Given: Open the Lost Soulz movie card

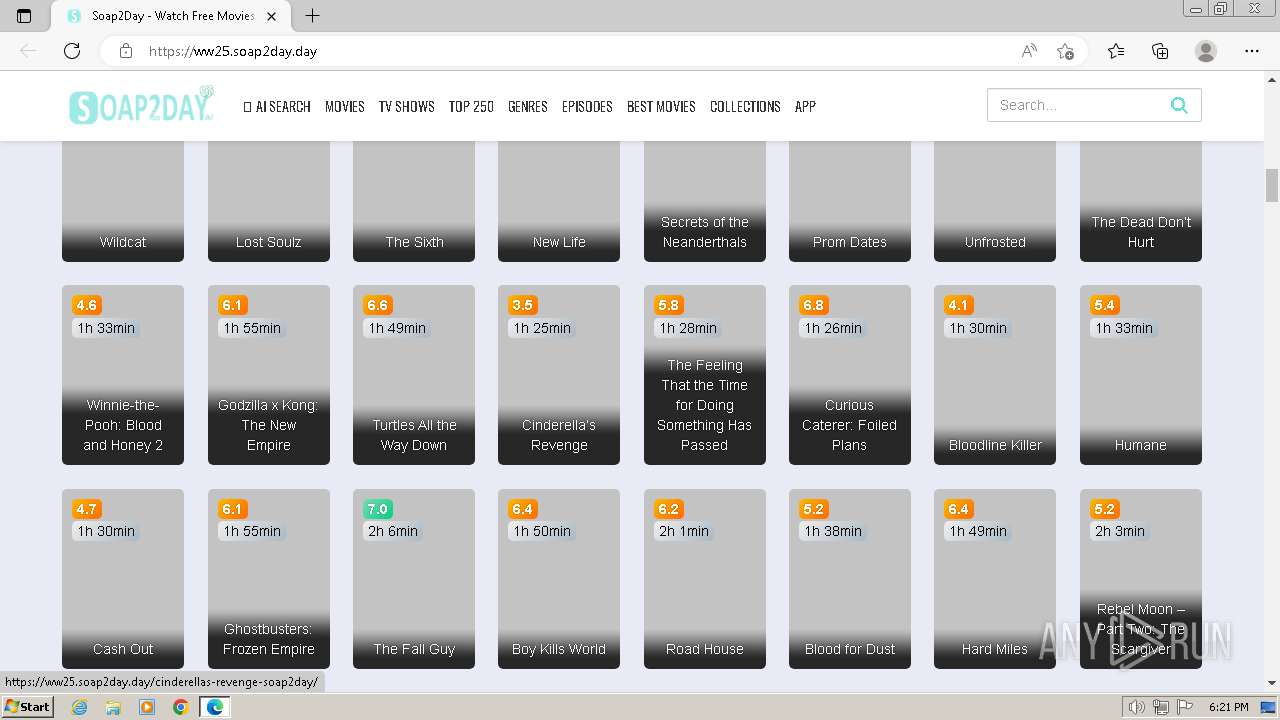Looking at the screenshot, I should tap(269, 201).
